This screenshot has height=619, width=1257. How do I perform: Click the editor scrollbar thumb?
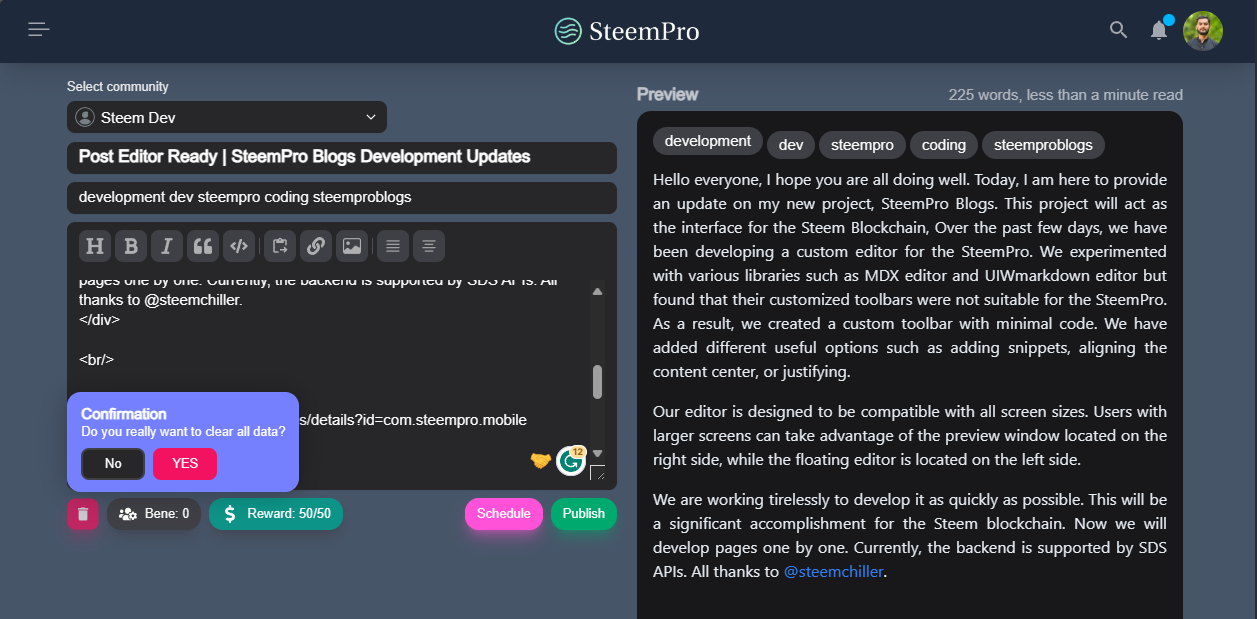pyautogui.click(x=597, y=382)
